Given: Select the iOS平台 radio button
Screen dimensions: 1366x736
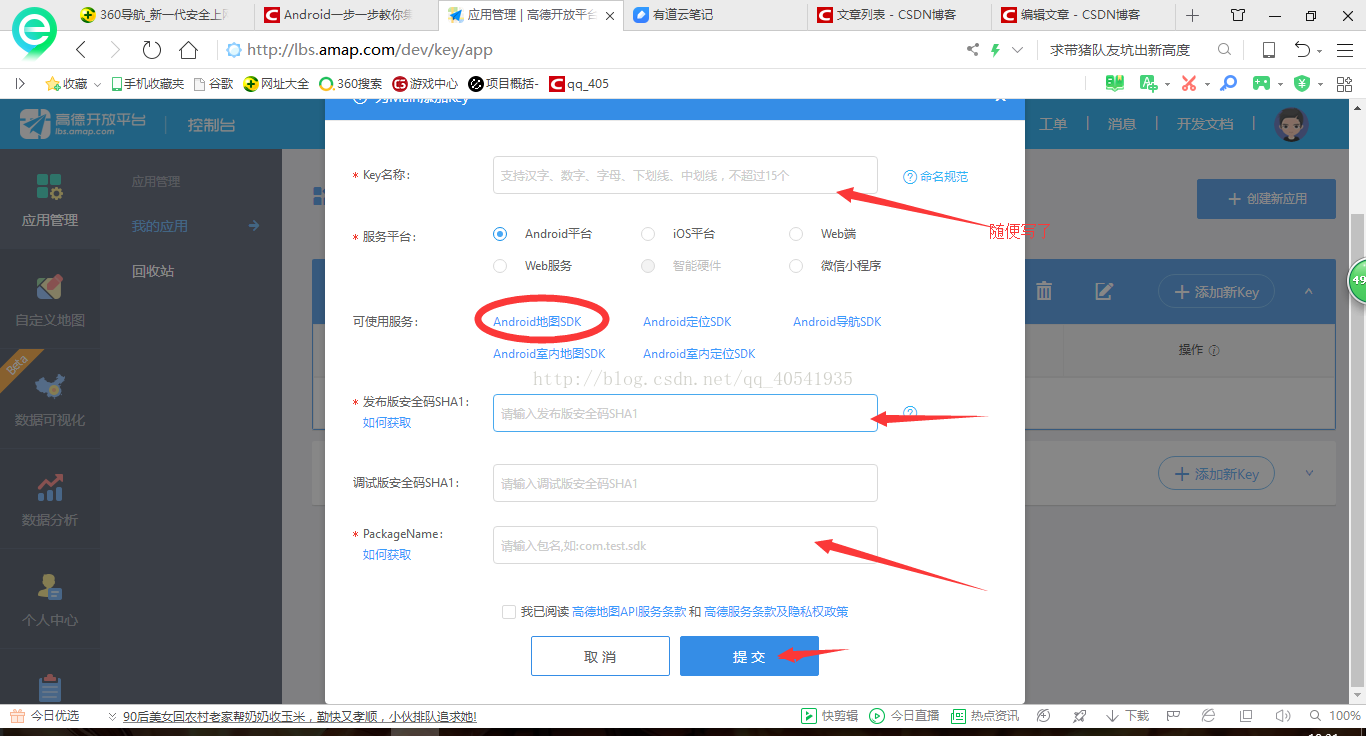Looking at the screenshot, I should pos(648,234).
